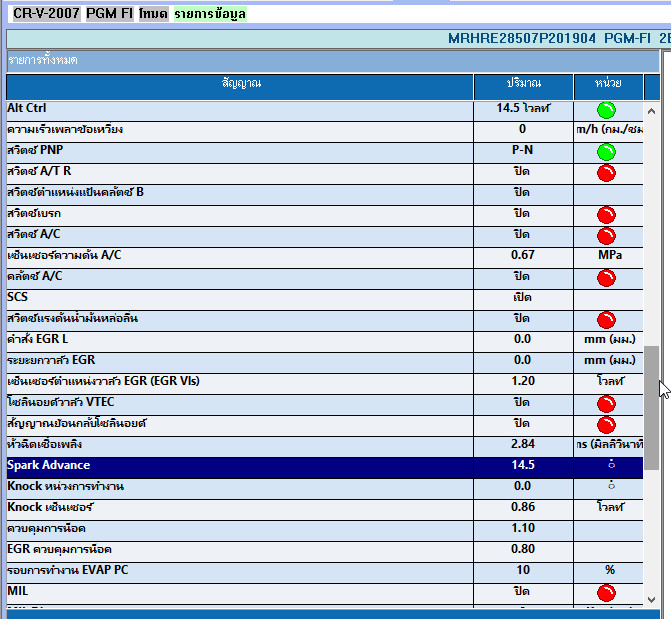Click the scroll up arrow of the data list

coord(651,111)
